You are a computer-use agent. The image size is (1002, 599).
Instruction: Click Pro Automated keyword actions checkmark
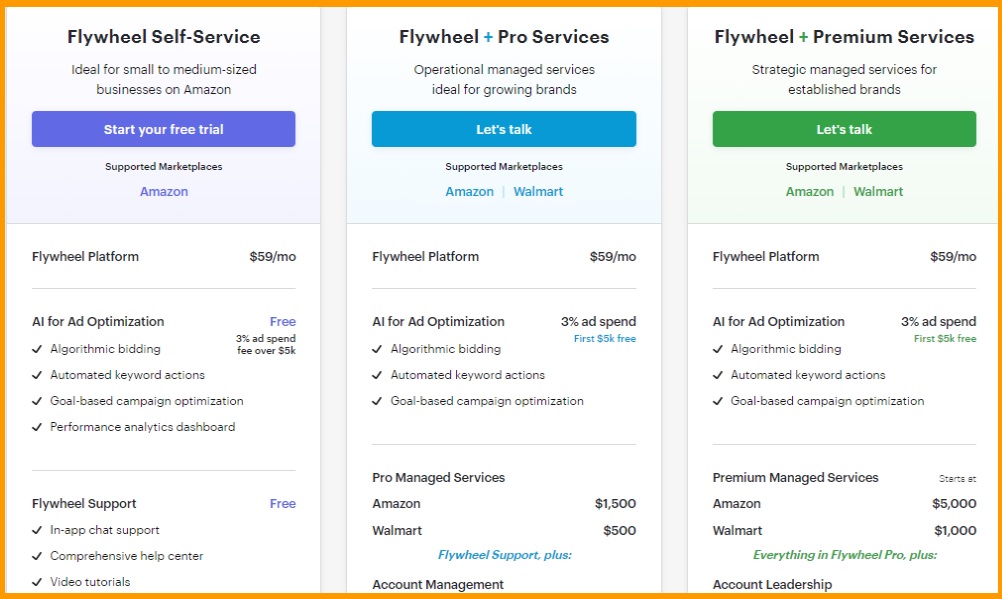[377, 375]
